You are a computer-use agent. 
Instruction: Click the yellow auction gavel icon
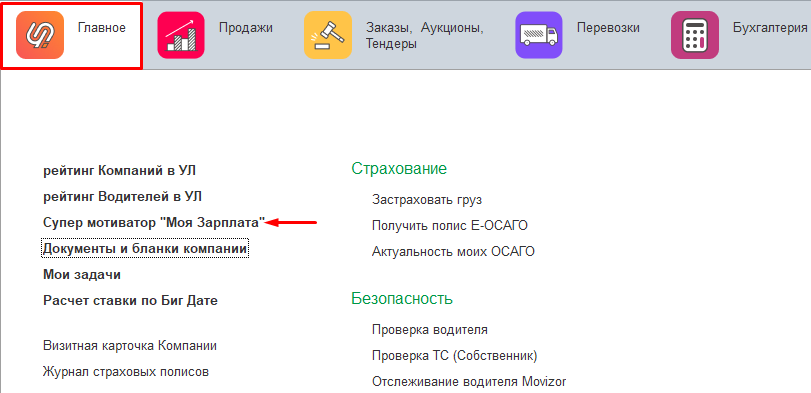point(328,35)
